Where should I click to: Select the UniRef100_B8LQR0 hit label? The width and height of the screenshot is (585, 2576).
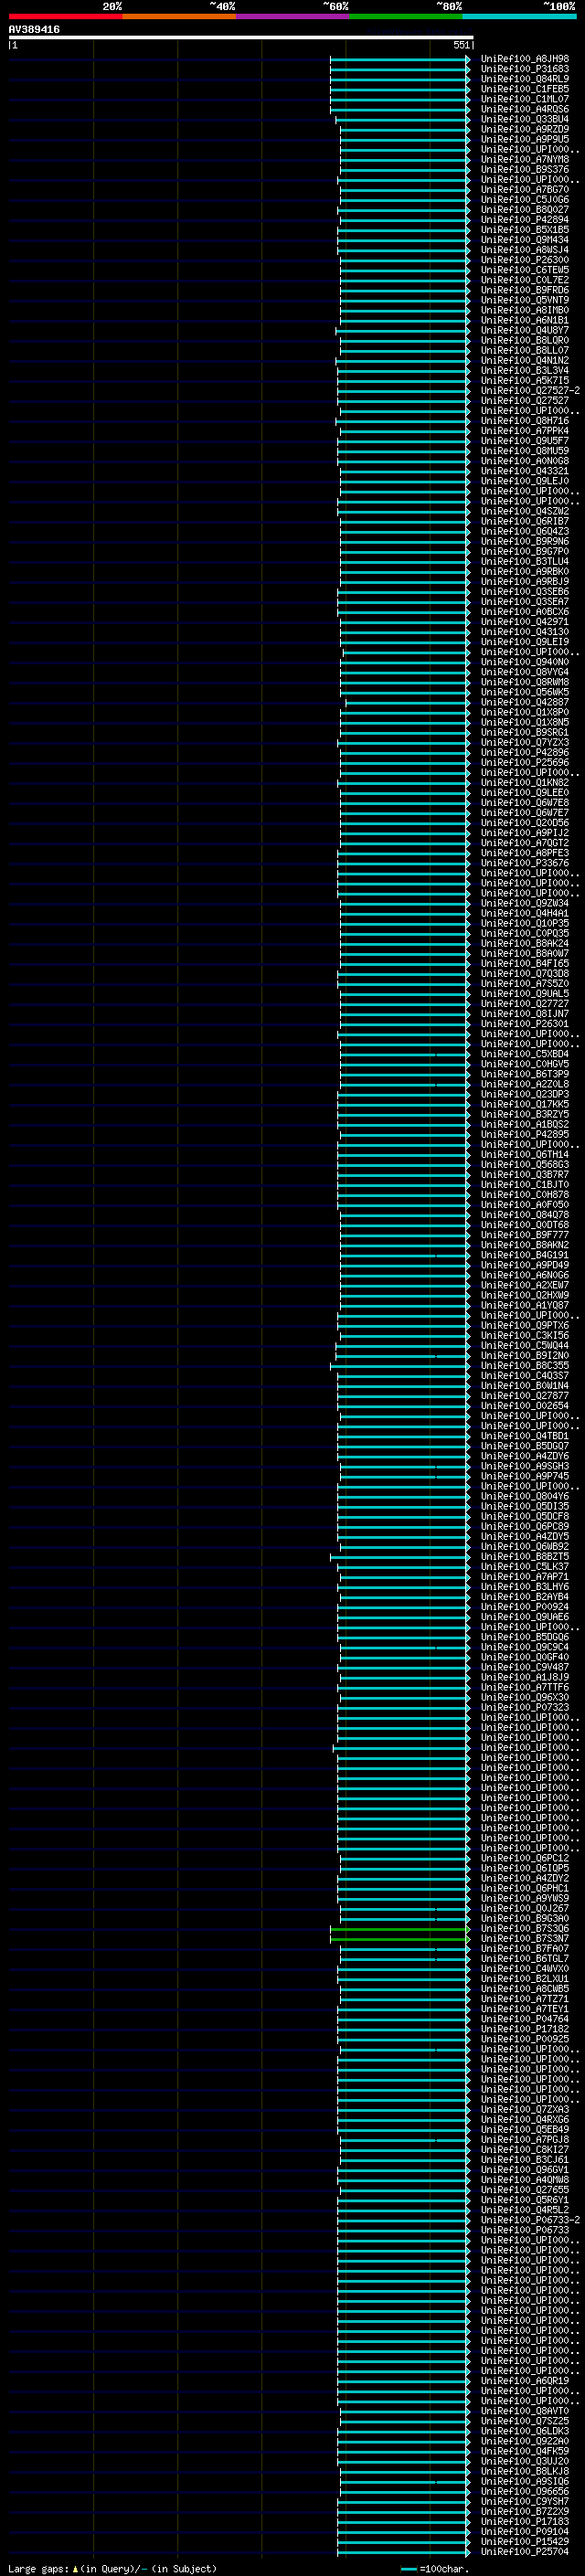(524, 340)
